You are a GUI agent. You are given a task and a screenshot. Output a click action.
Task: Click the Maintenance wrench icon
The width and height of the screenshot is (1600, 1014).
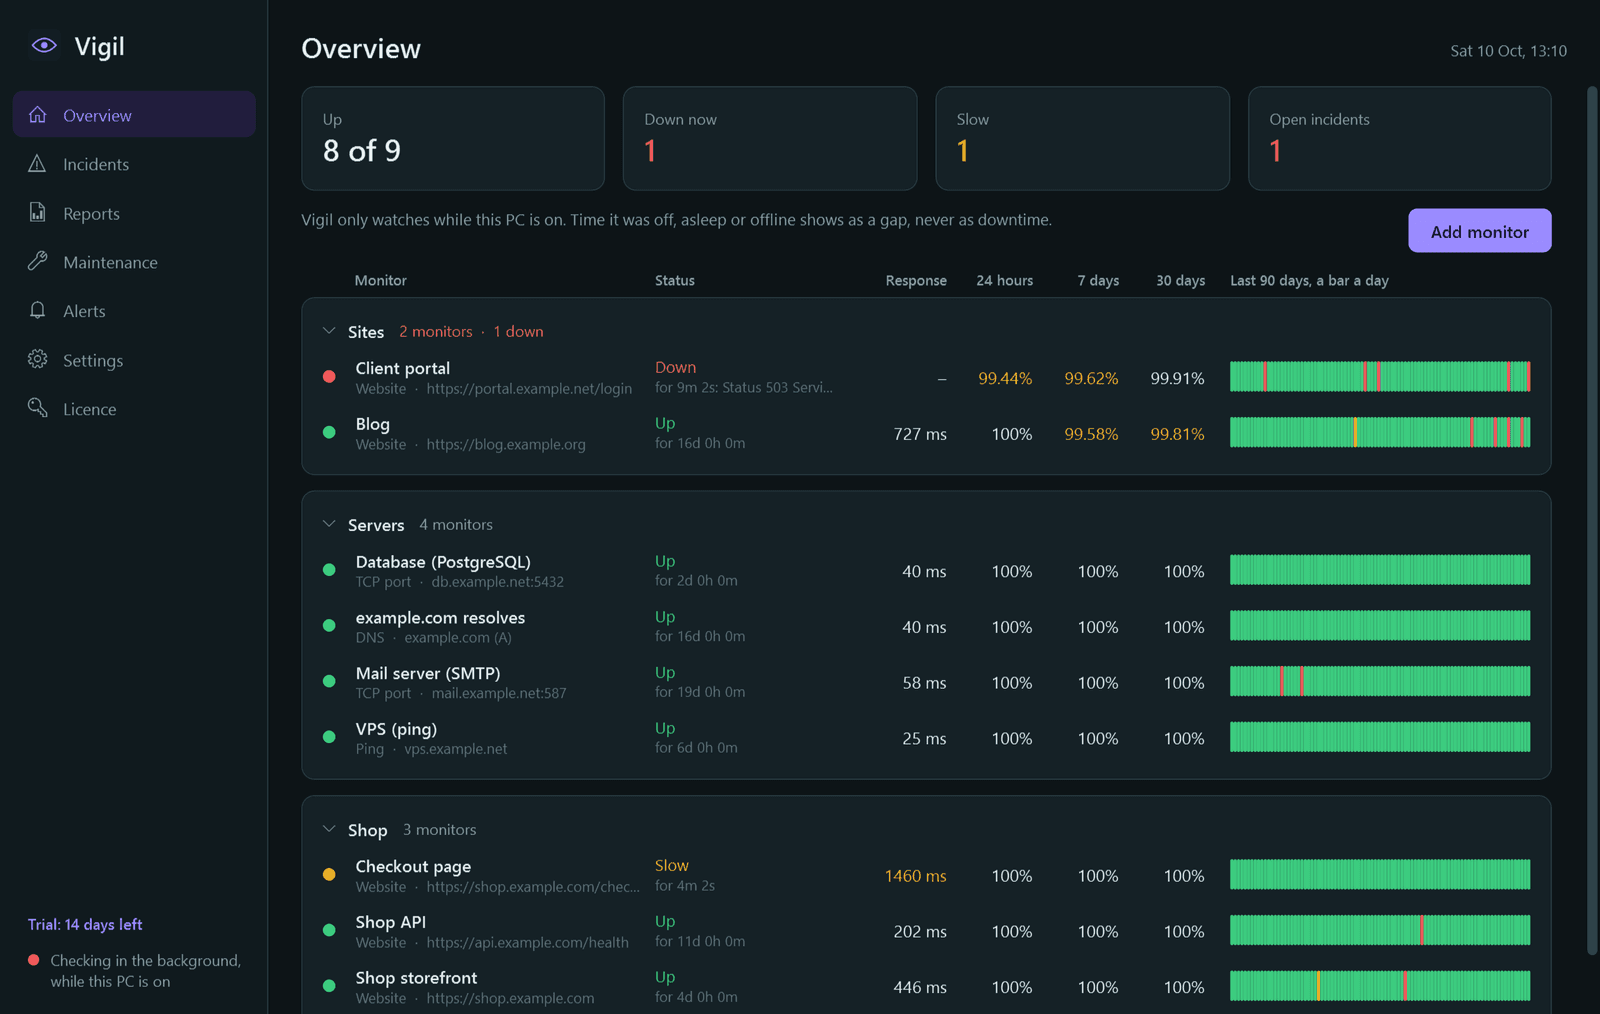click(38, 261)
